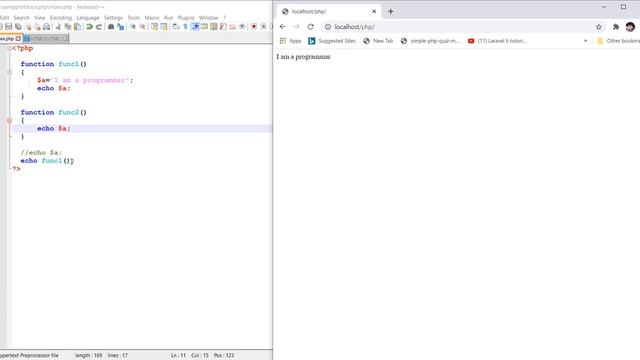Viewport: 640px width, 360px height.
Task: View site information icon in address bar
Action: click(328, 27)
